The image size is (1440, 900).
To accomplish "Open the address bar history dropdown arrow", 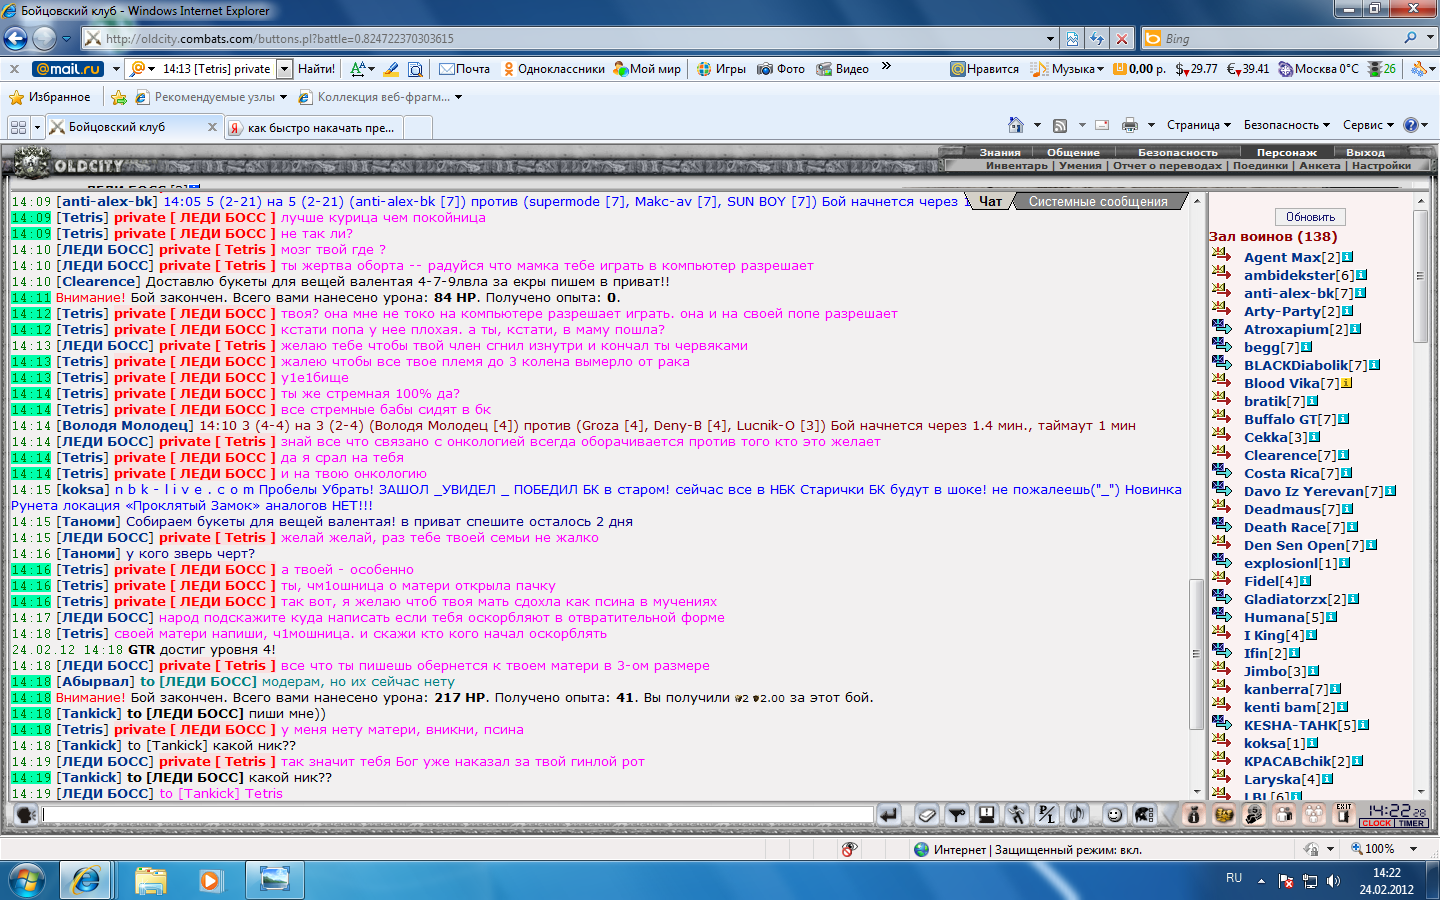I will [1050, 39].
